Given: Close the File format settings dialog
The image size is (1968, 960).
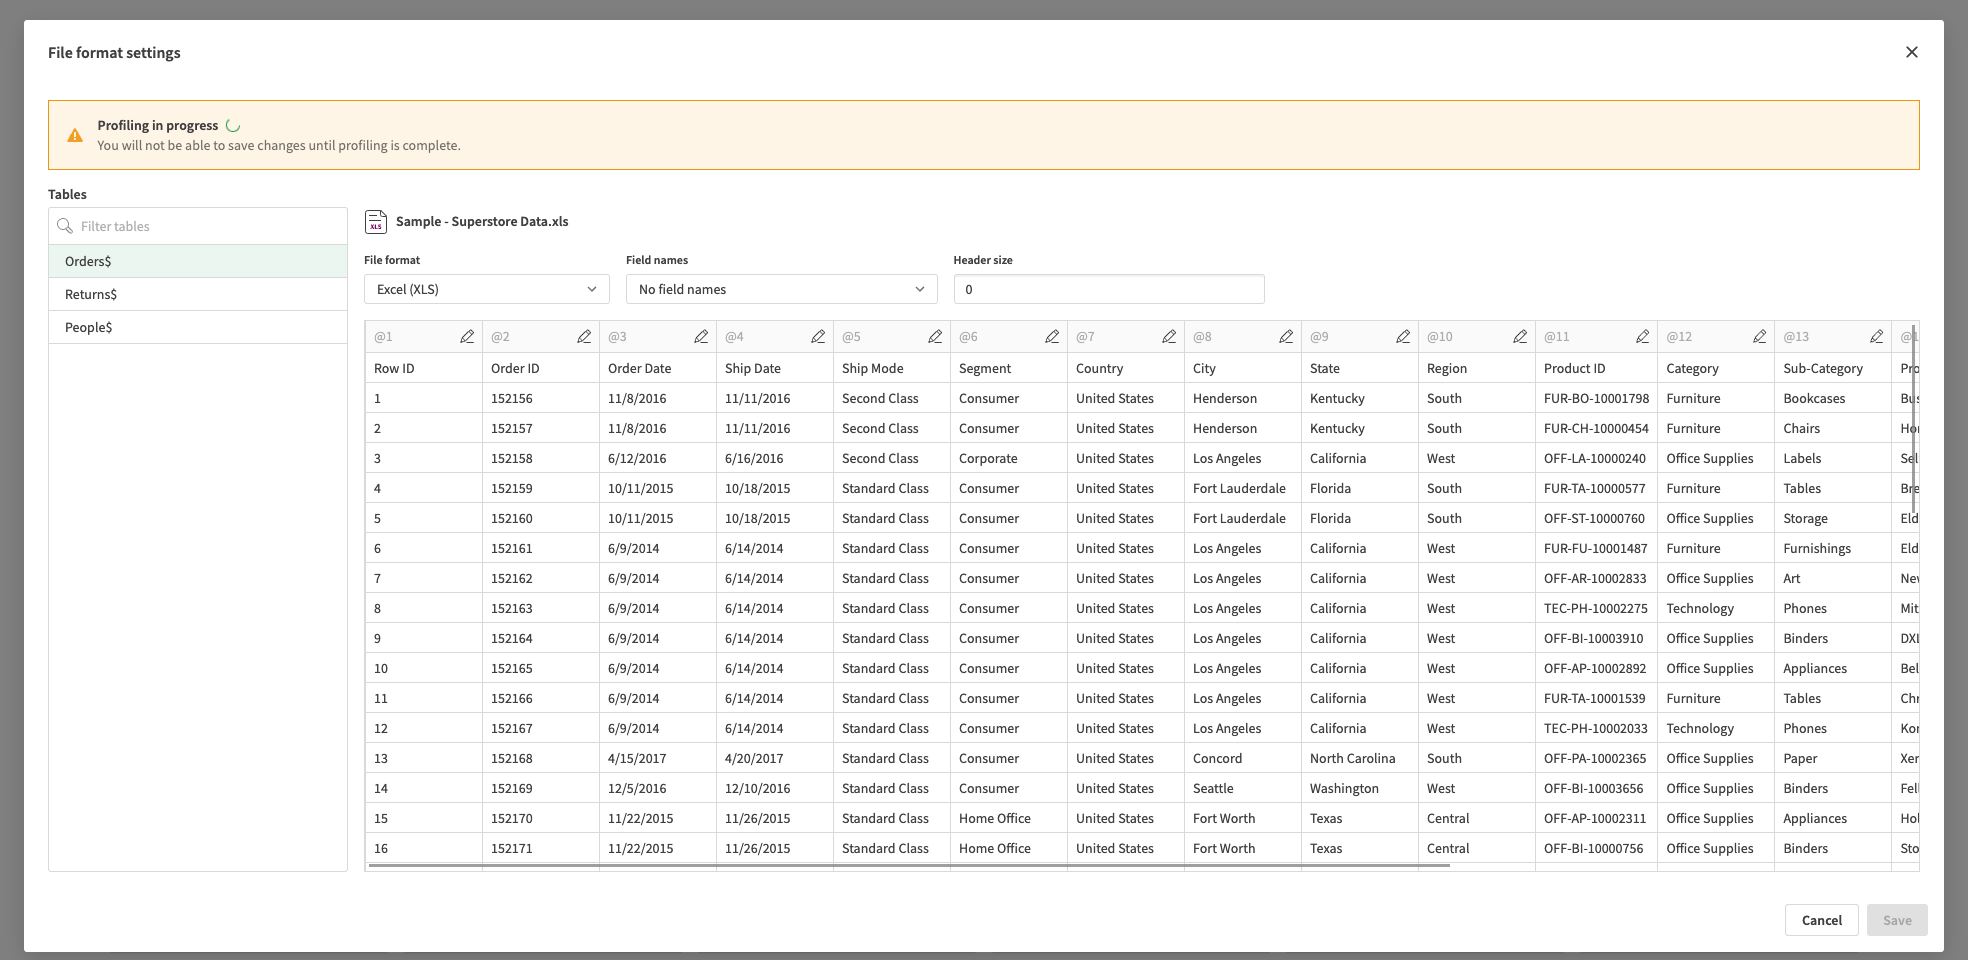Looking at the screenshot, I should pyautogui.click(x=1911, y=52).
